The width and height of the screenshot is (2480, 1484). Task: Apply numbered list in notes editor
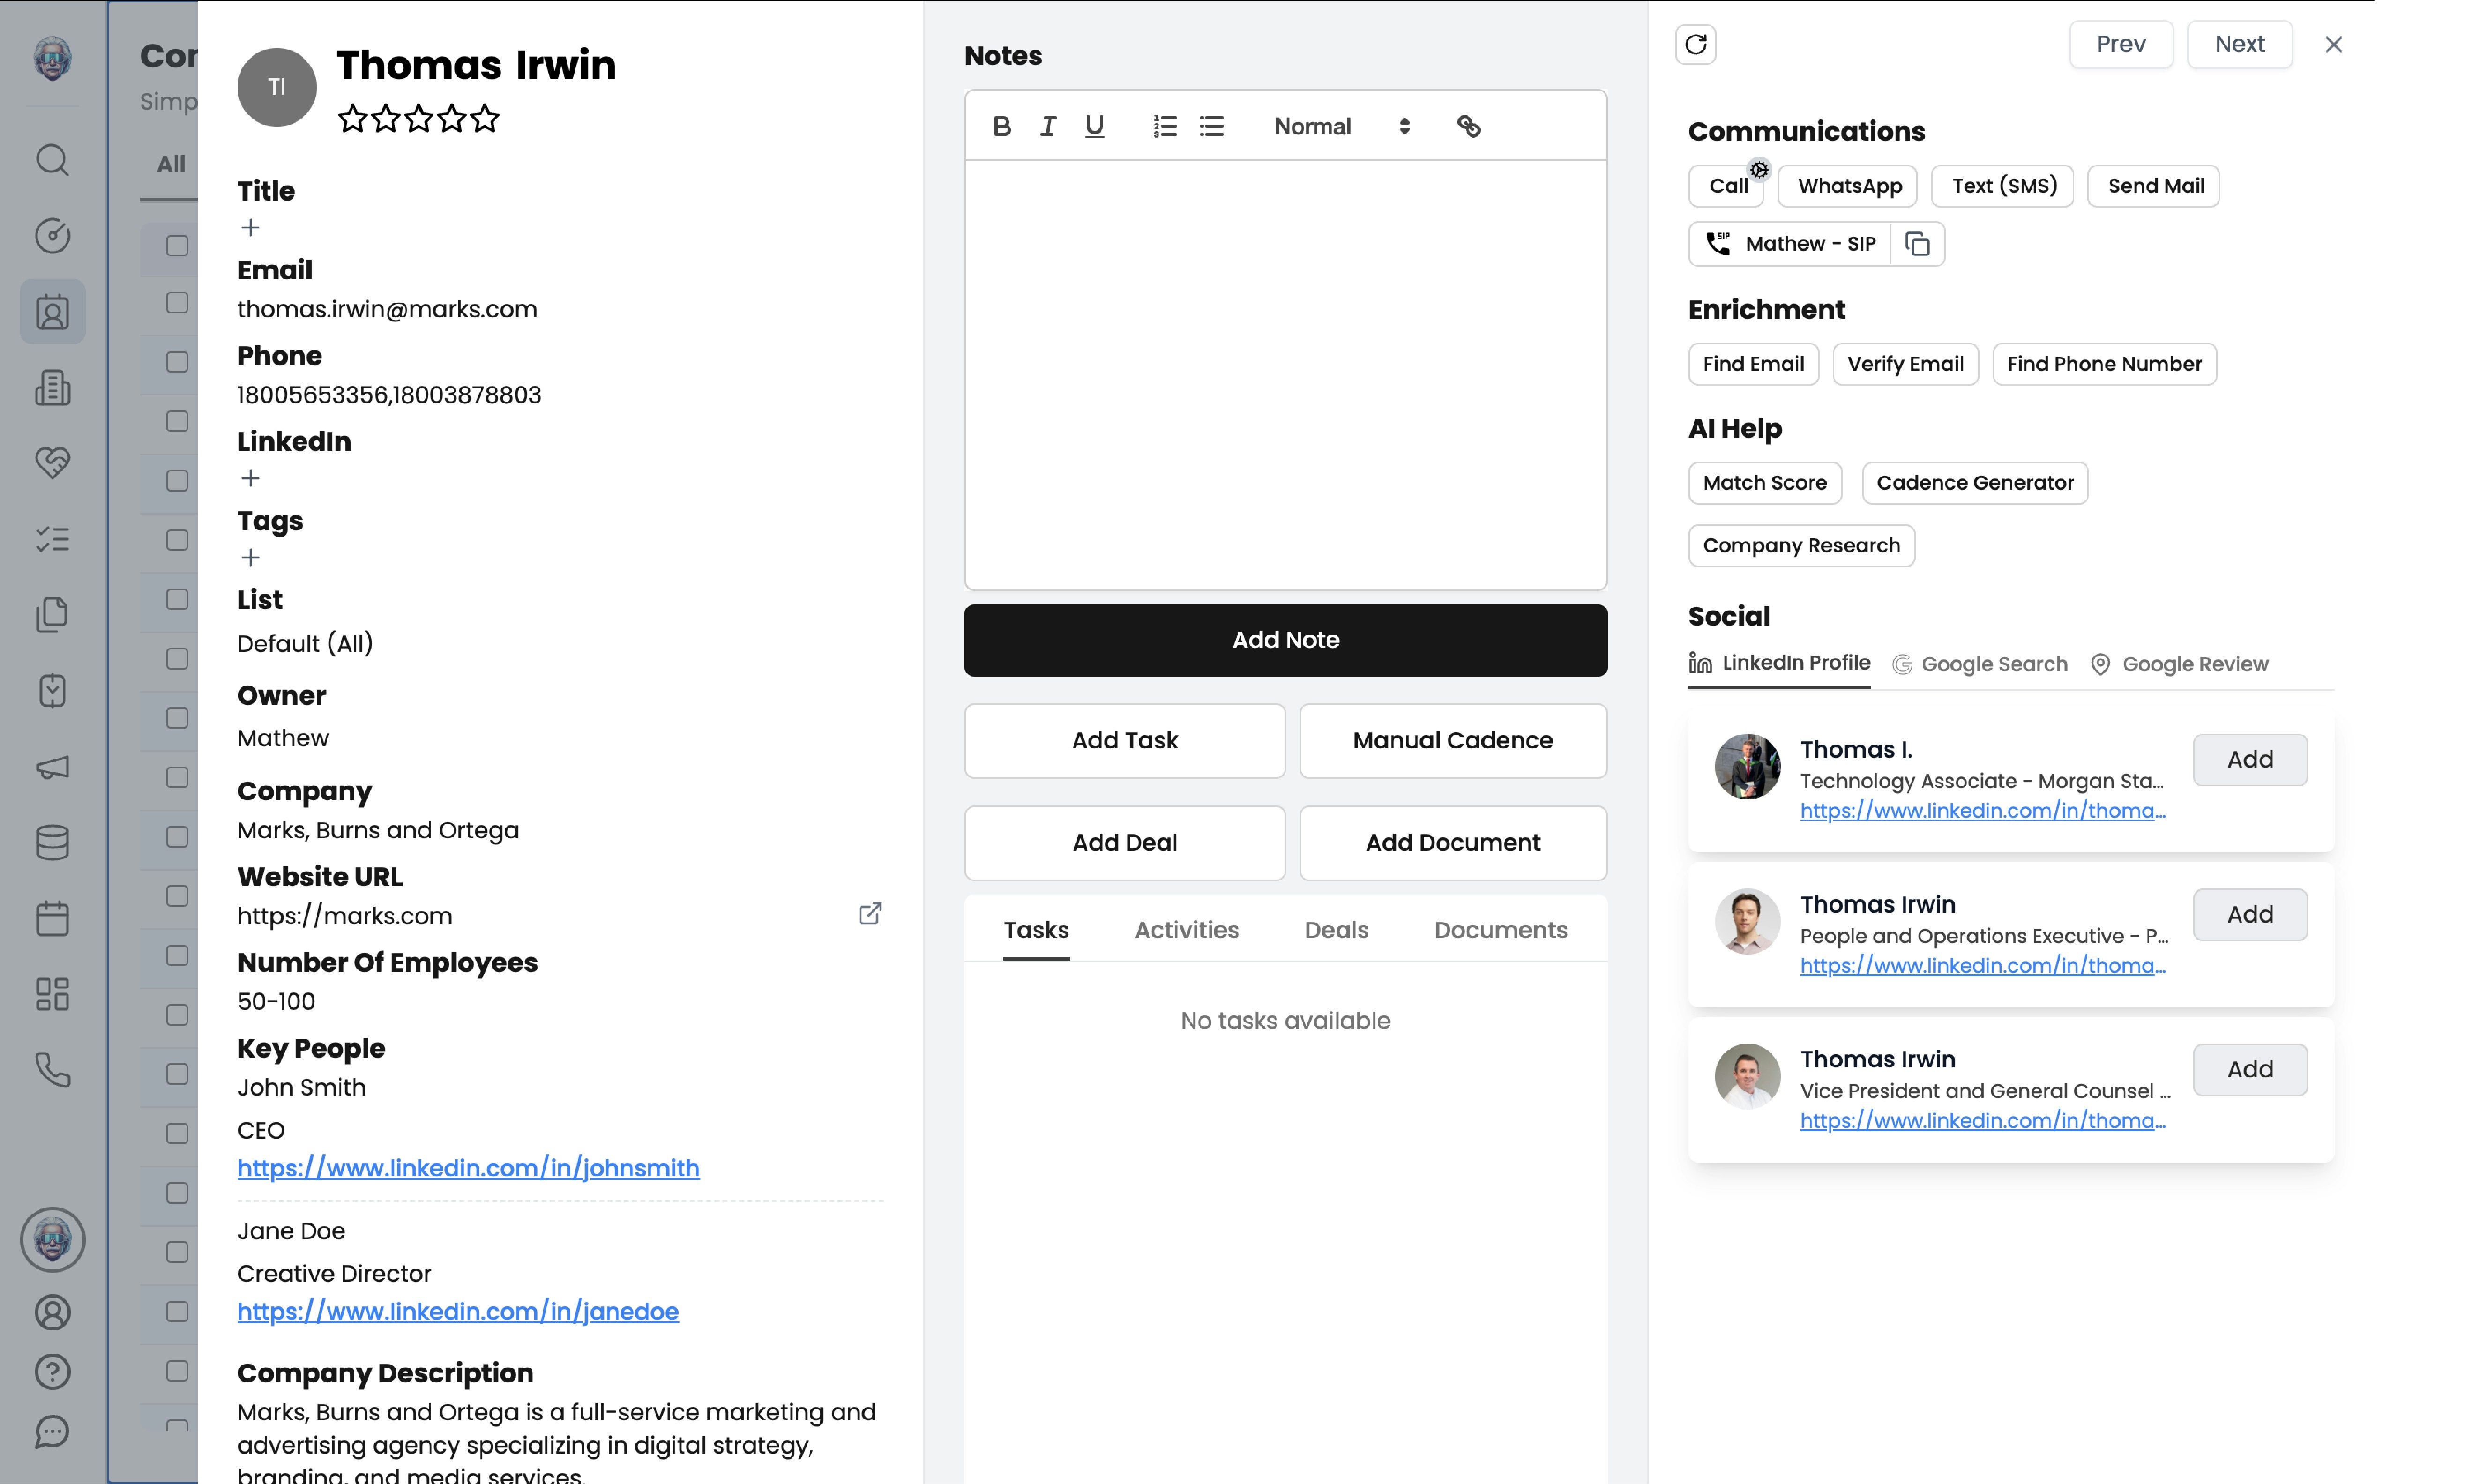(1164, 126)
